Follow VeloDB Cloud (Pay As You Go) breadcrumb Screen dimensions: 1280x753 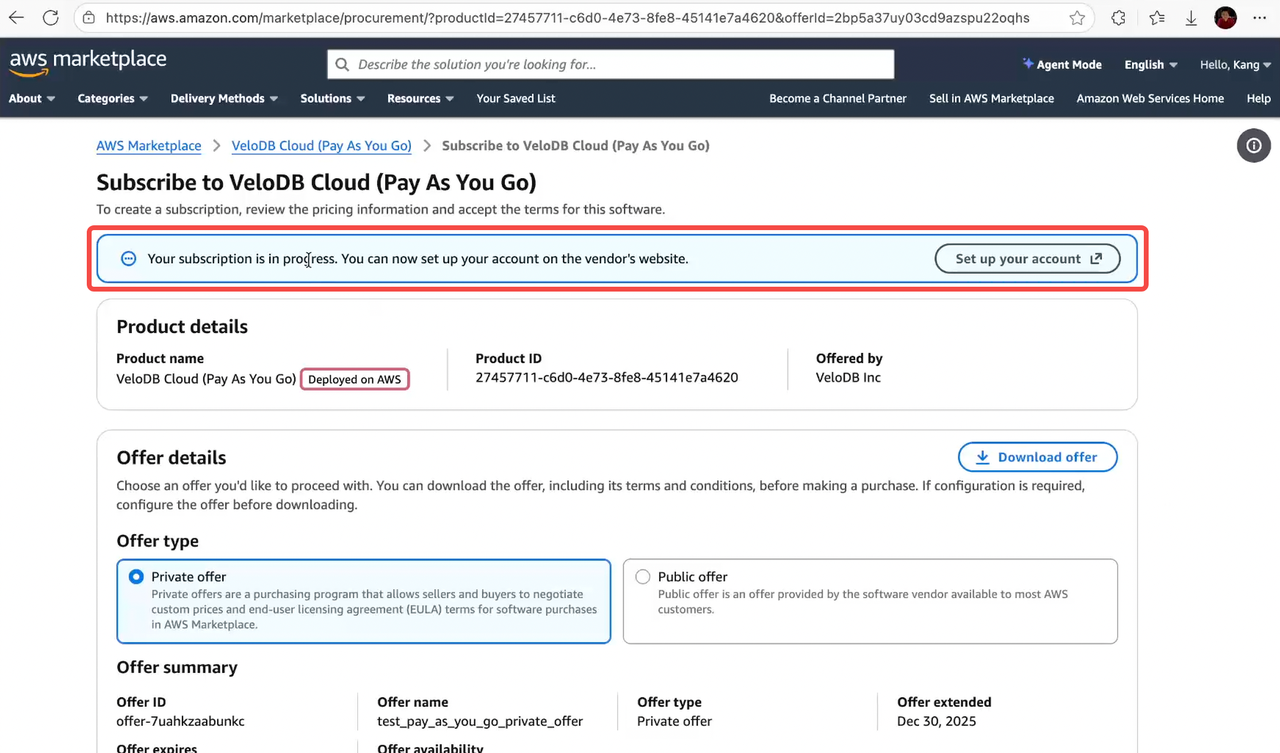pos(322,146)
